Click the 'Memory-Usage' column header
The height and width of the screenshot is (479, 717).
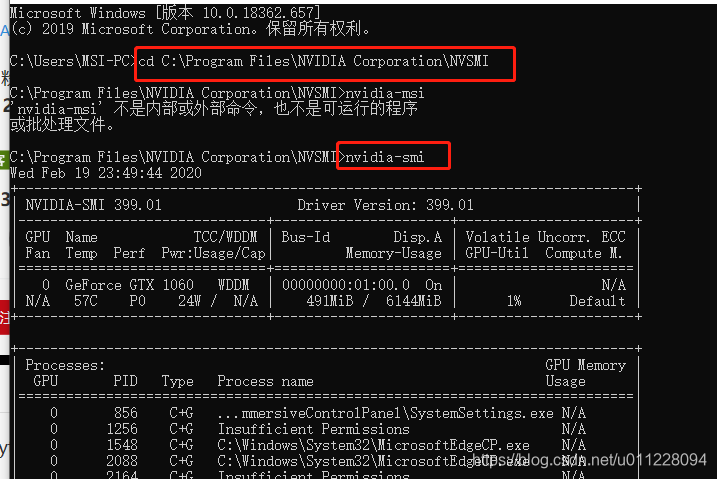[x=393, y=253]
